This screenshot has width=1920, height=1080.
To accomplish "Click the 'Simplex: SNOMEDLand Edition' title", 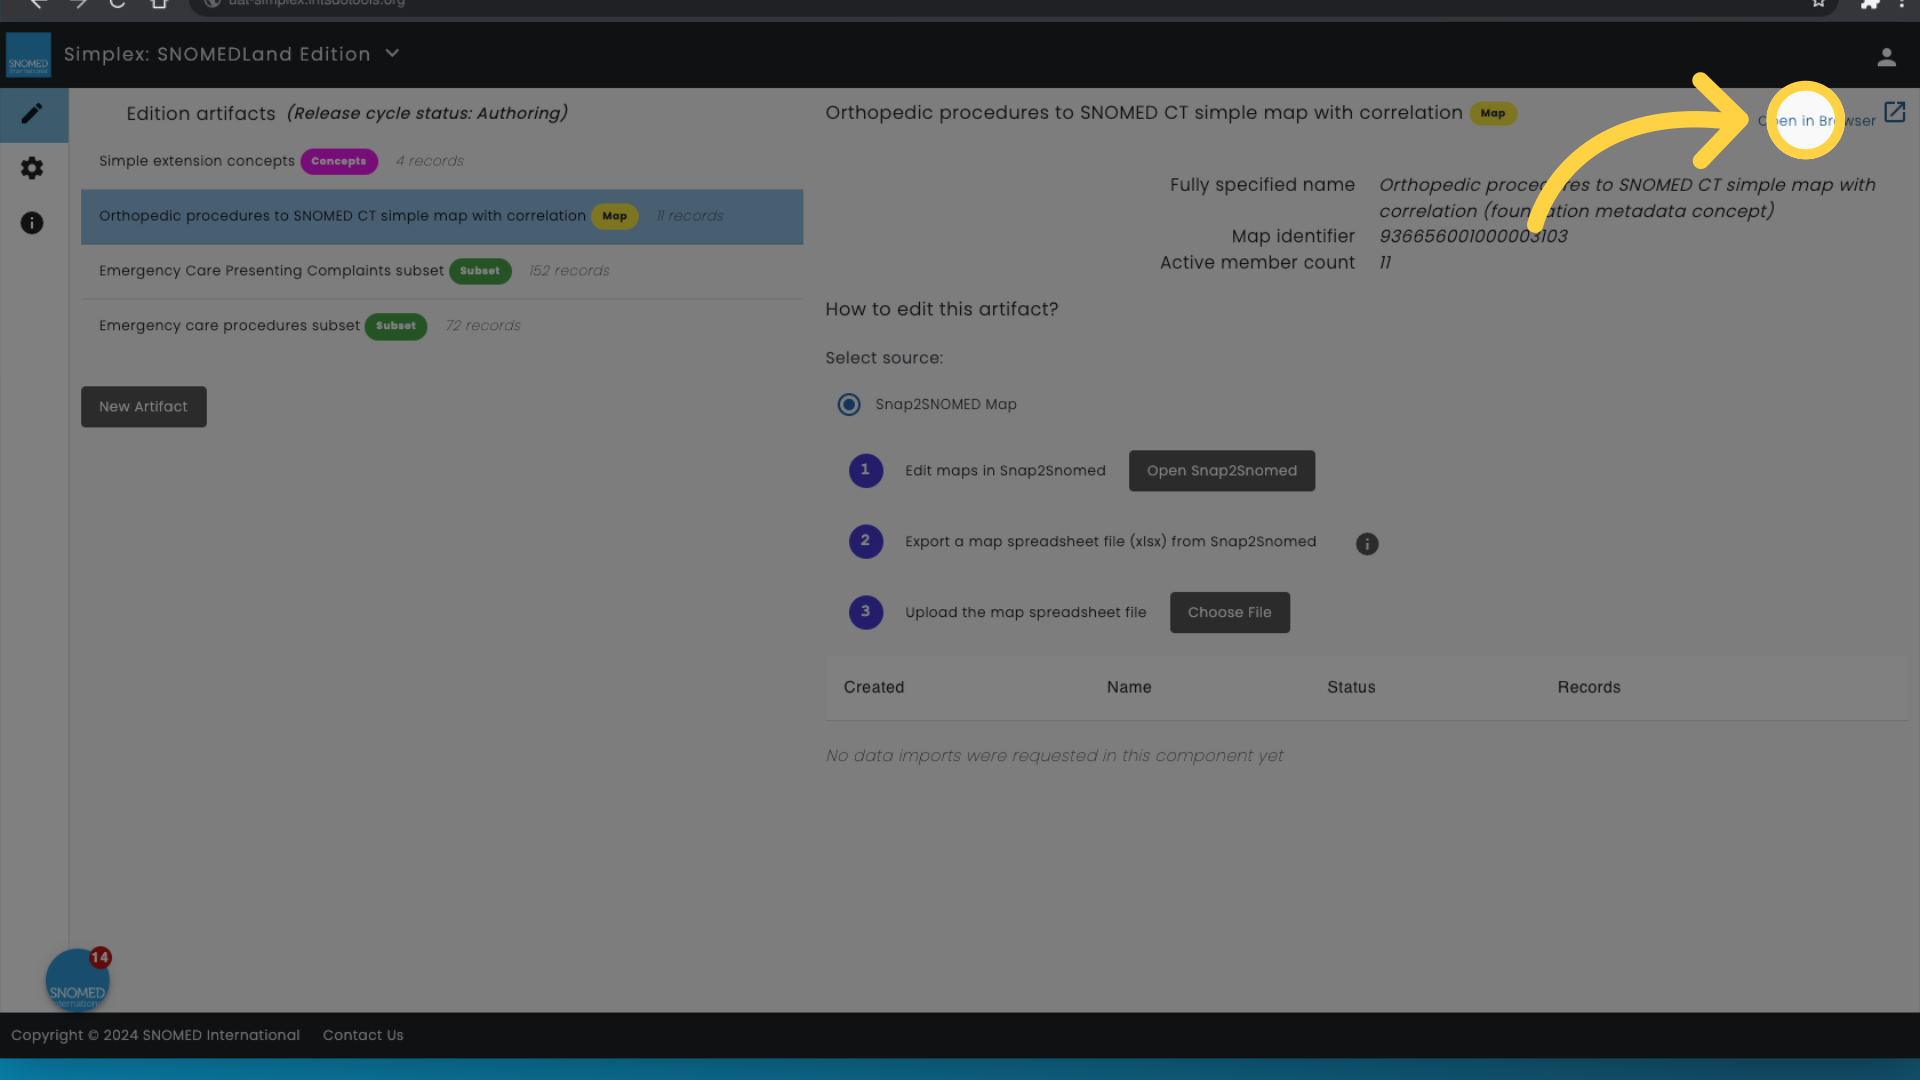I will click(x=217, y=55).
